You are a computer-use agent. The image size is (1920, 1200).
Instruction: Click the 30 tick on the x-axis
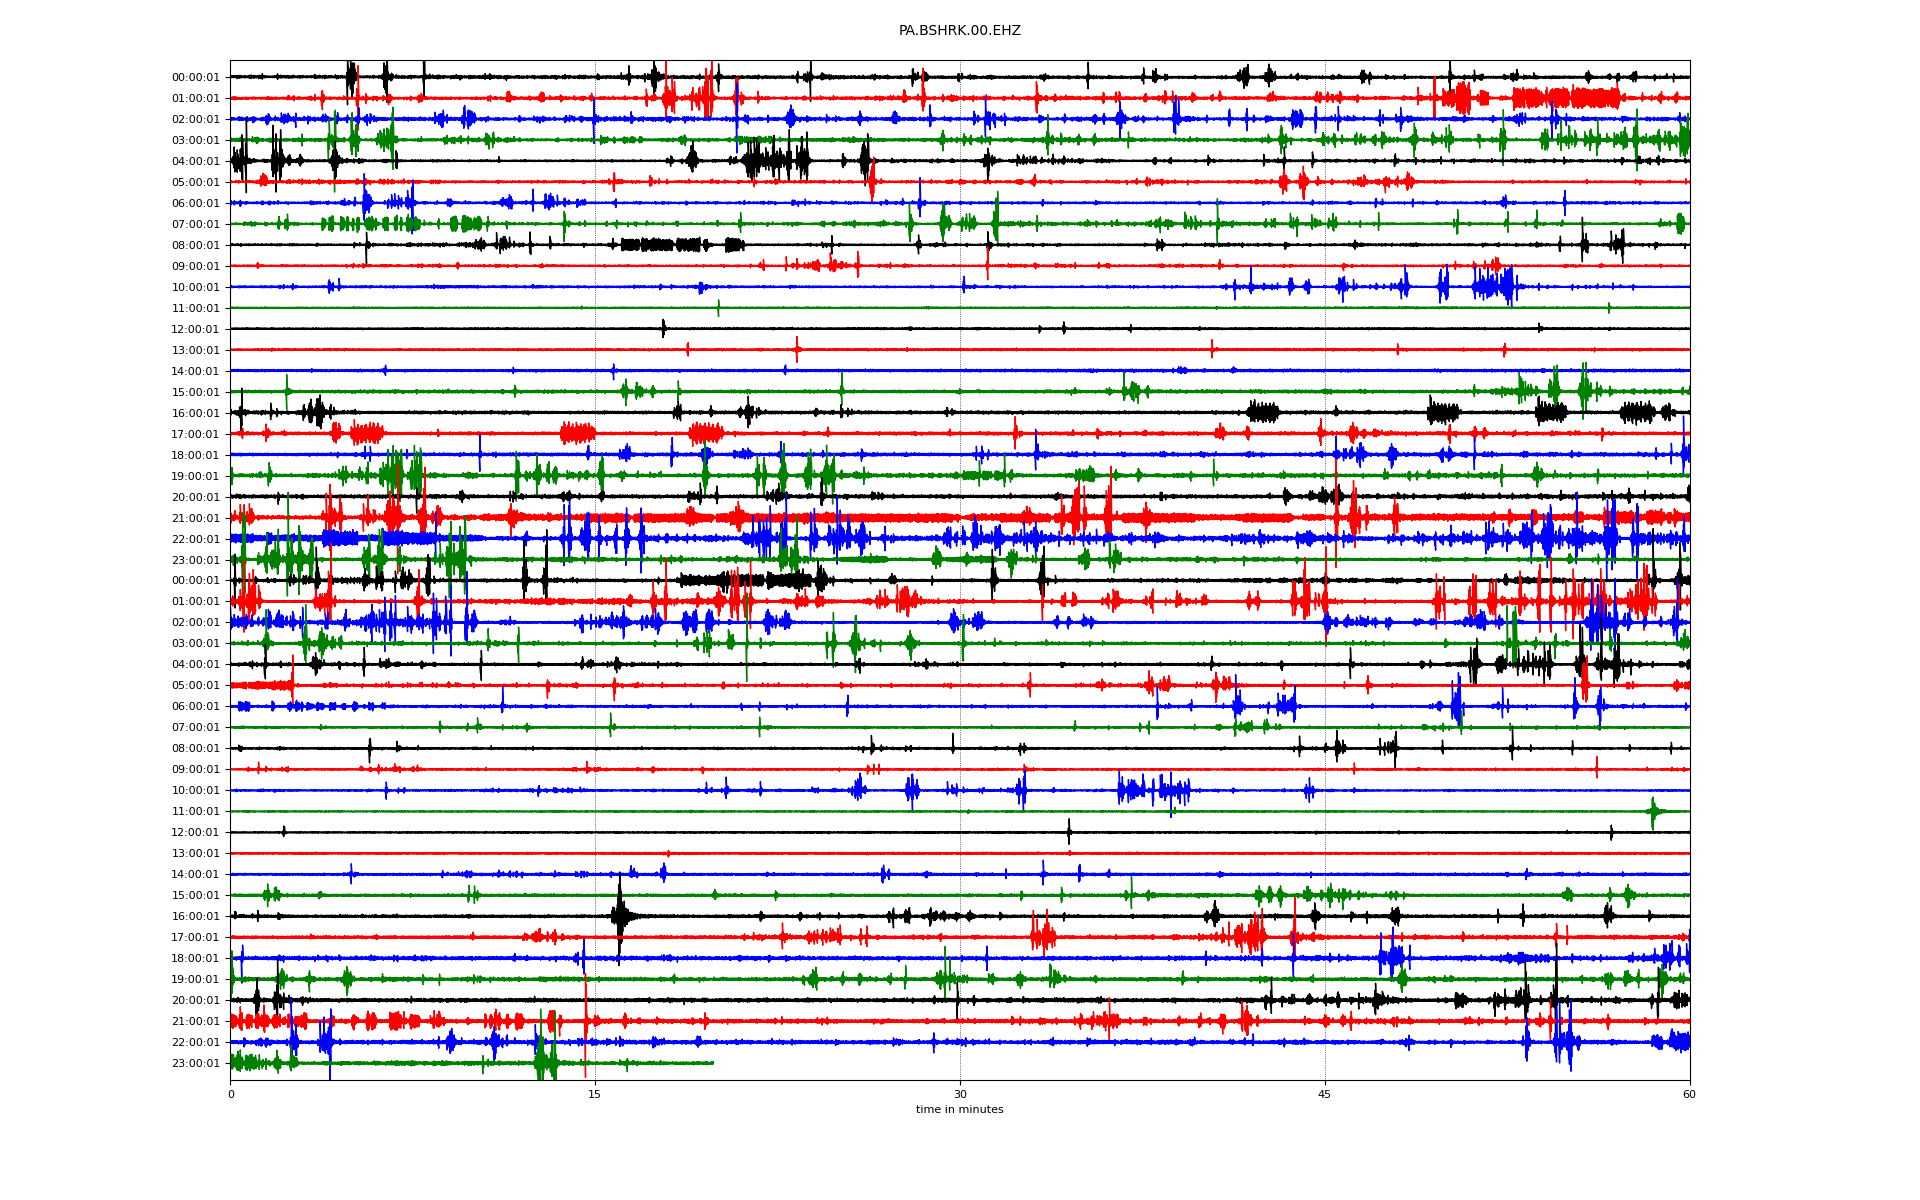click(960, 1094)
